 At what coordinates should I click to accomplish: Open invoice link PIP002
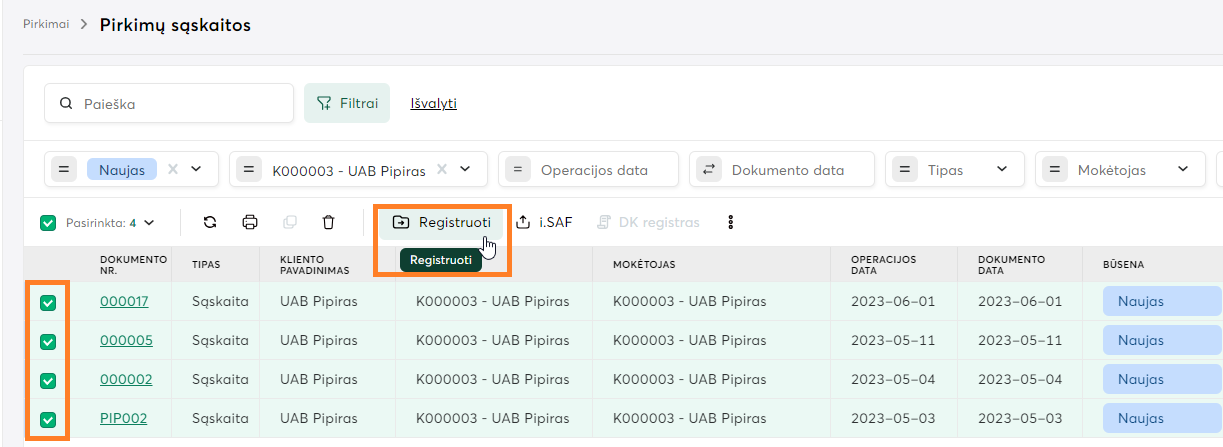coord(123,418)
